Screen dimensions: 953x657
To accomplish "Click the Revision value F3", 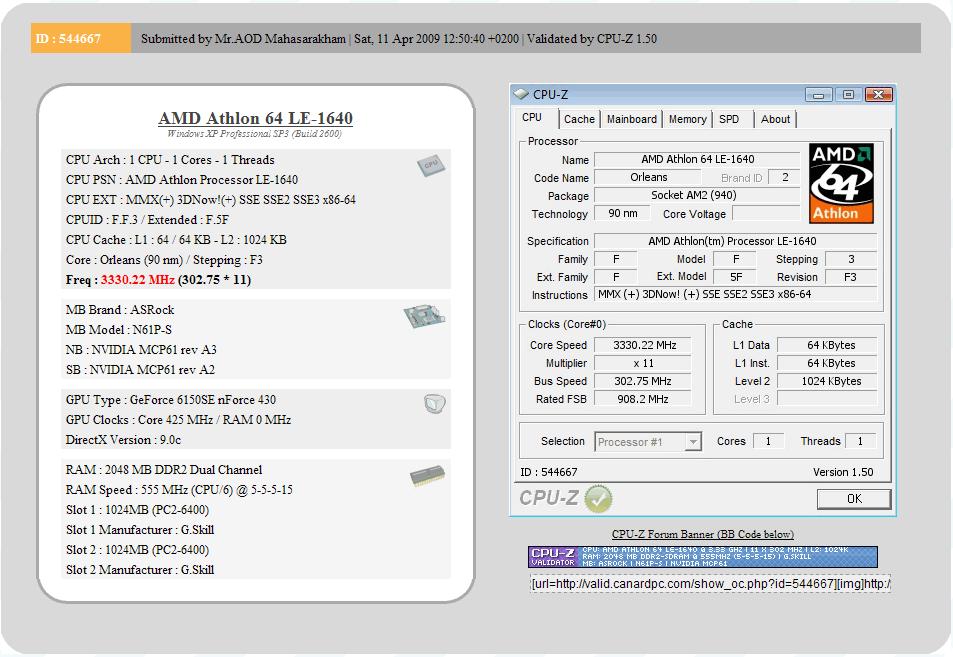I will point(851,277).
